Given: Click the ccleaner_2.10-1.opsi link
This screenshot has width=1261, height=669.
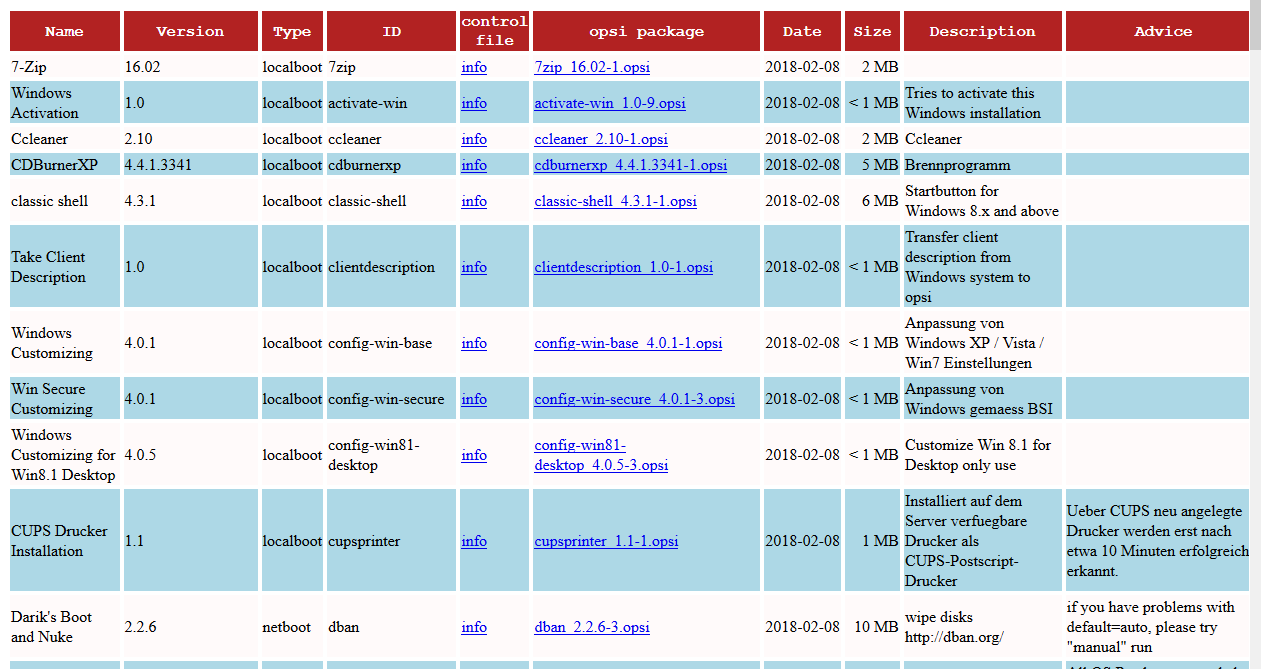Looking at the screenshot, I should pos(600,139).
